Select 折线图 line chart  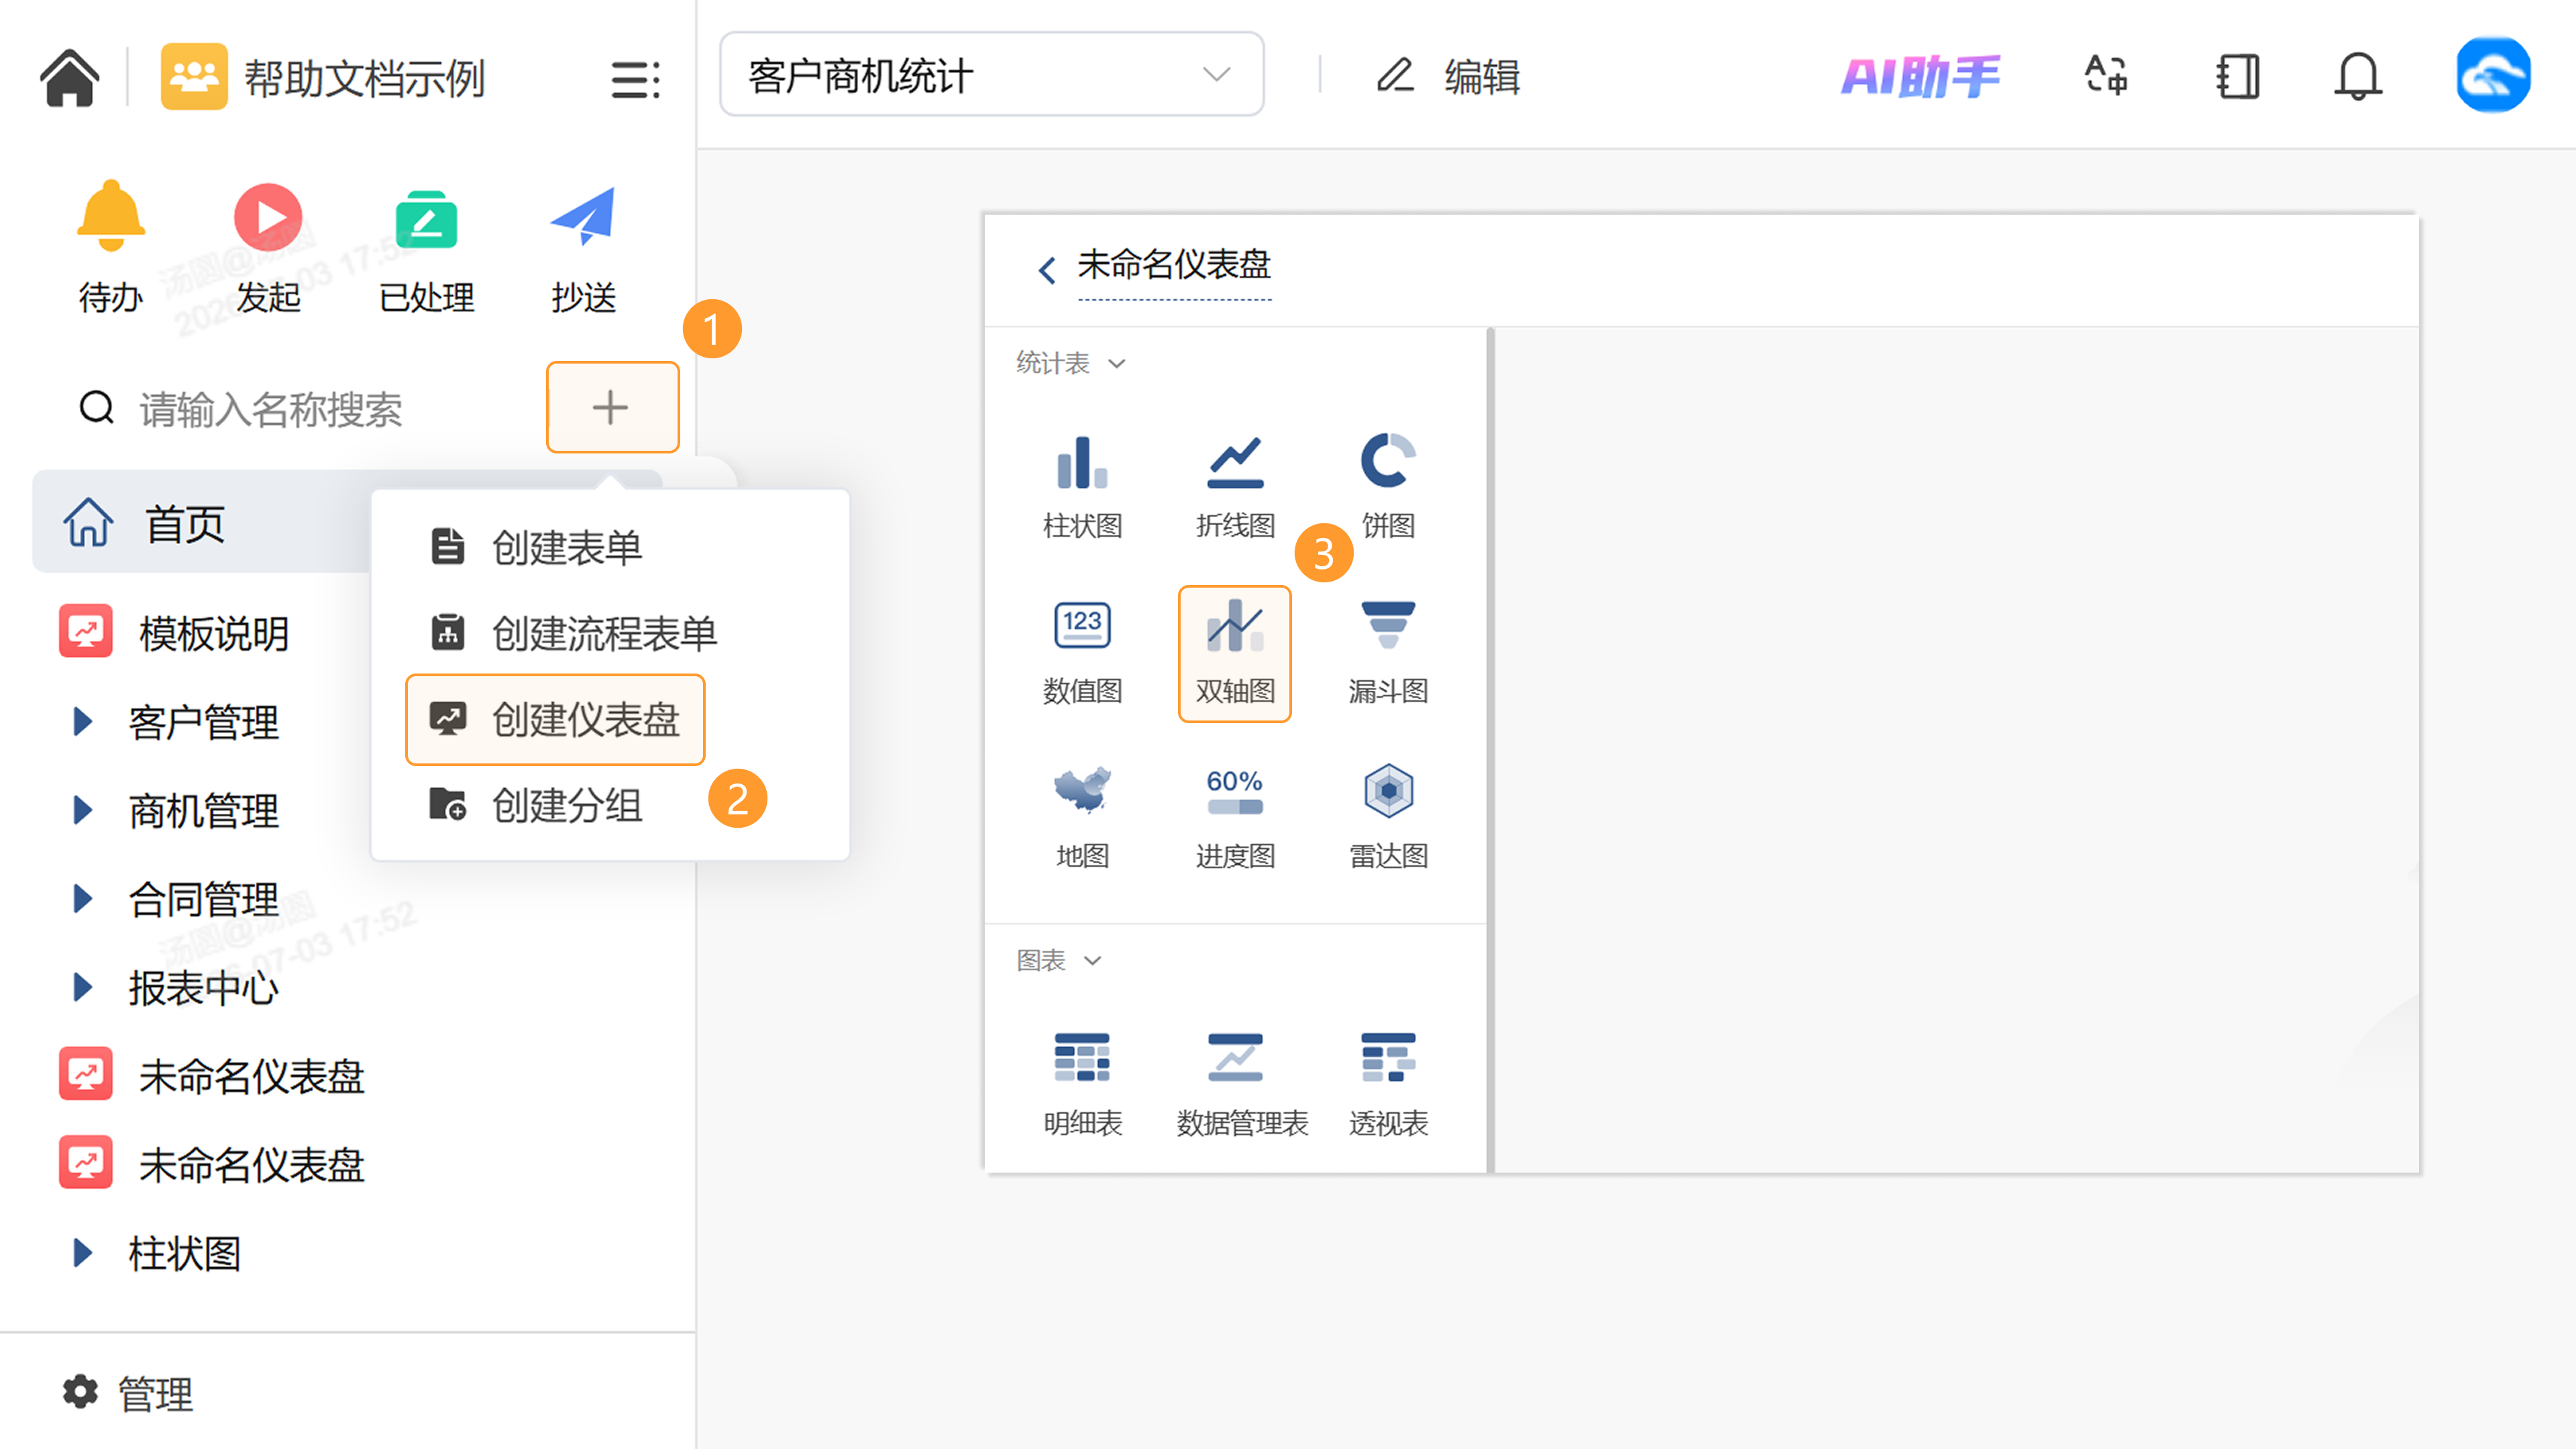(1235, 487)
